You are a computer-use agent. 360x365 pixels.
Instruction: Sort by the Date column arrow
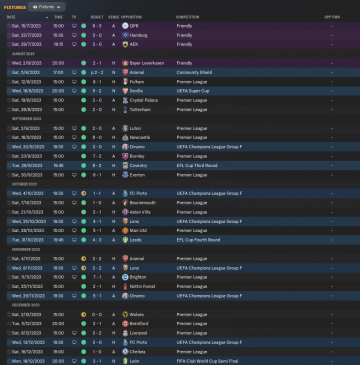(x=47, y=17)
